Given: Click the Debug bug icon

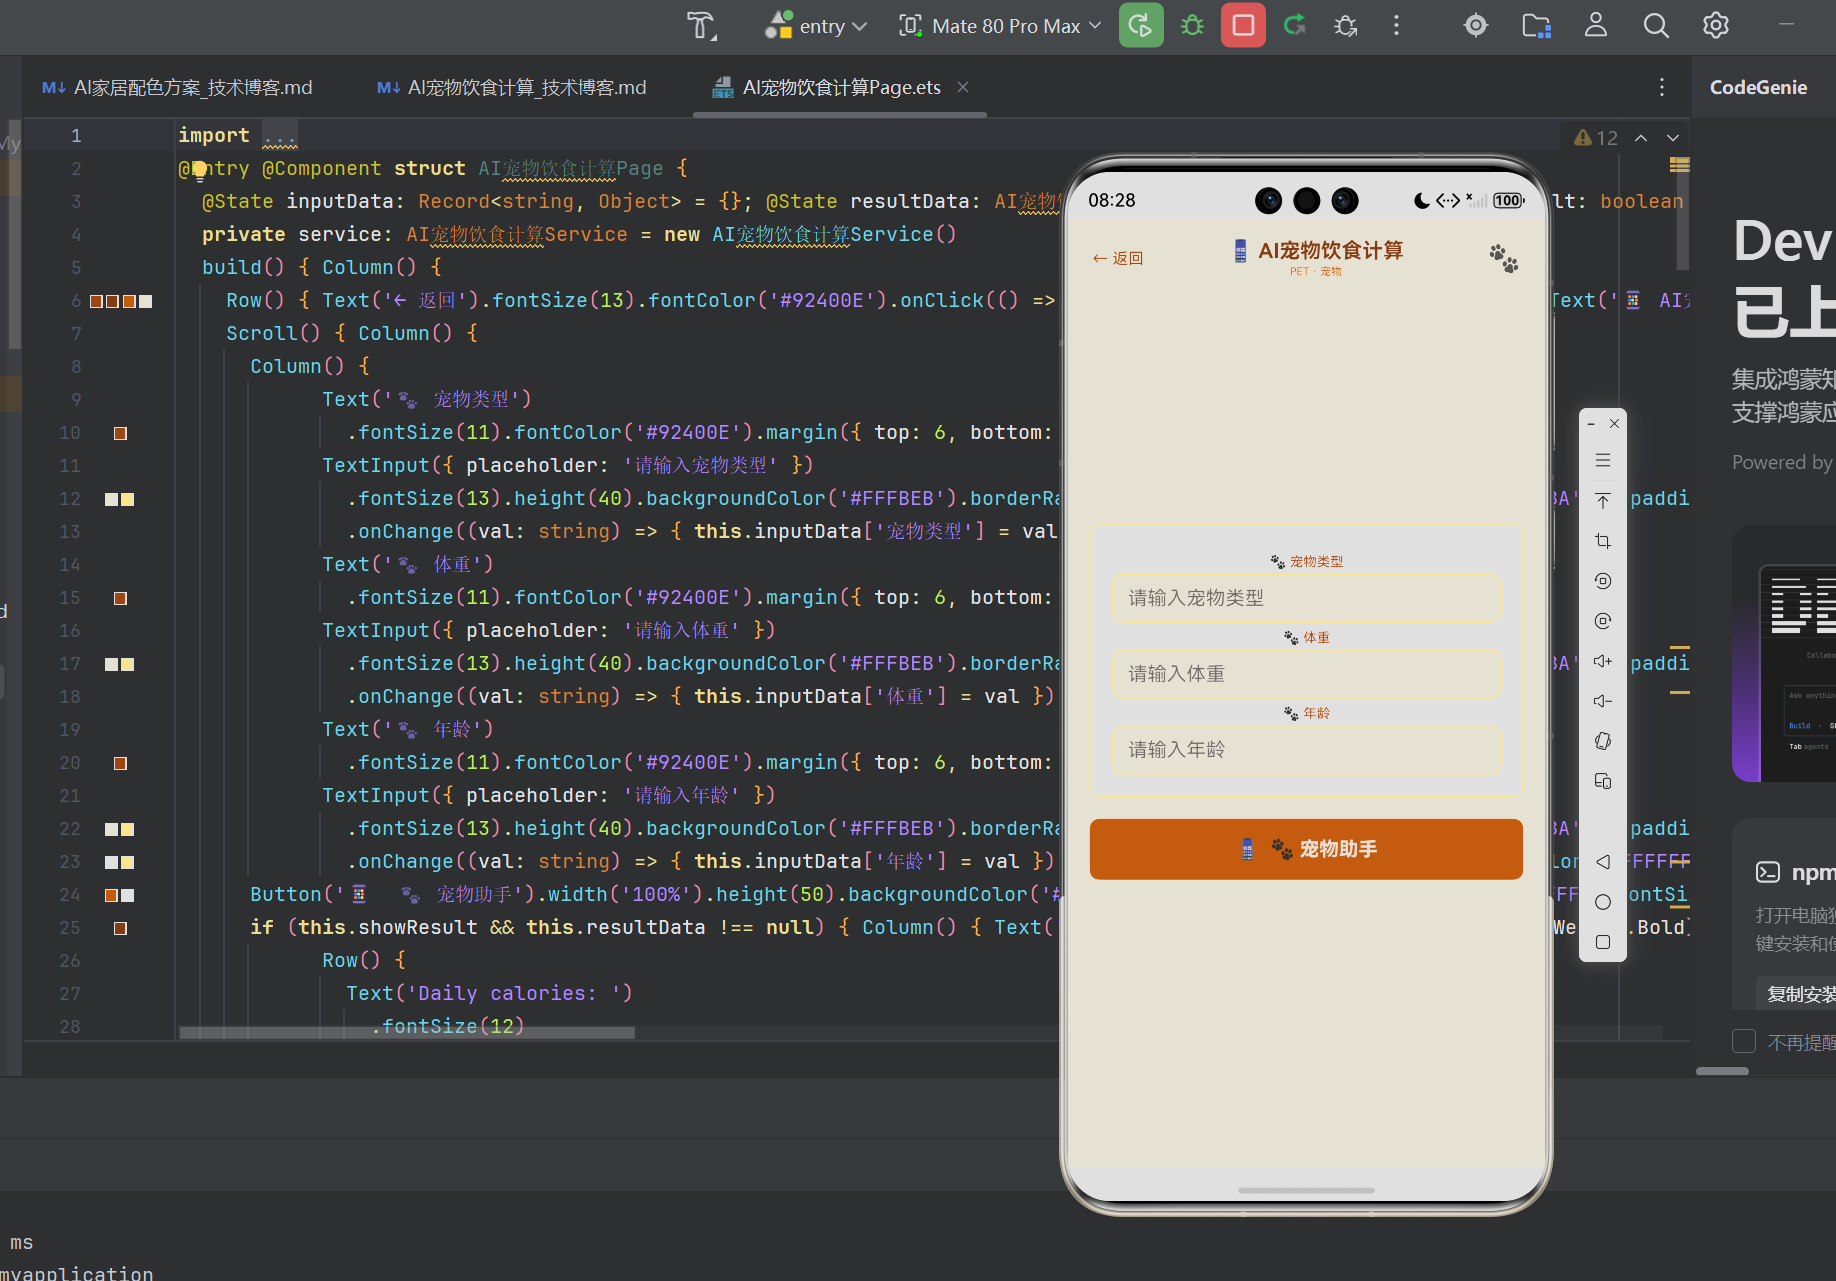Looking at the screenshot, I should tap(1192, 26).
